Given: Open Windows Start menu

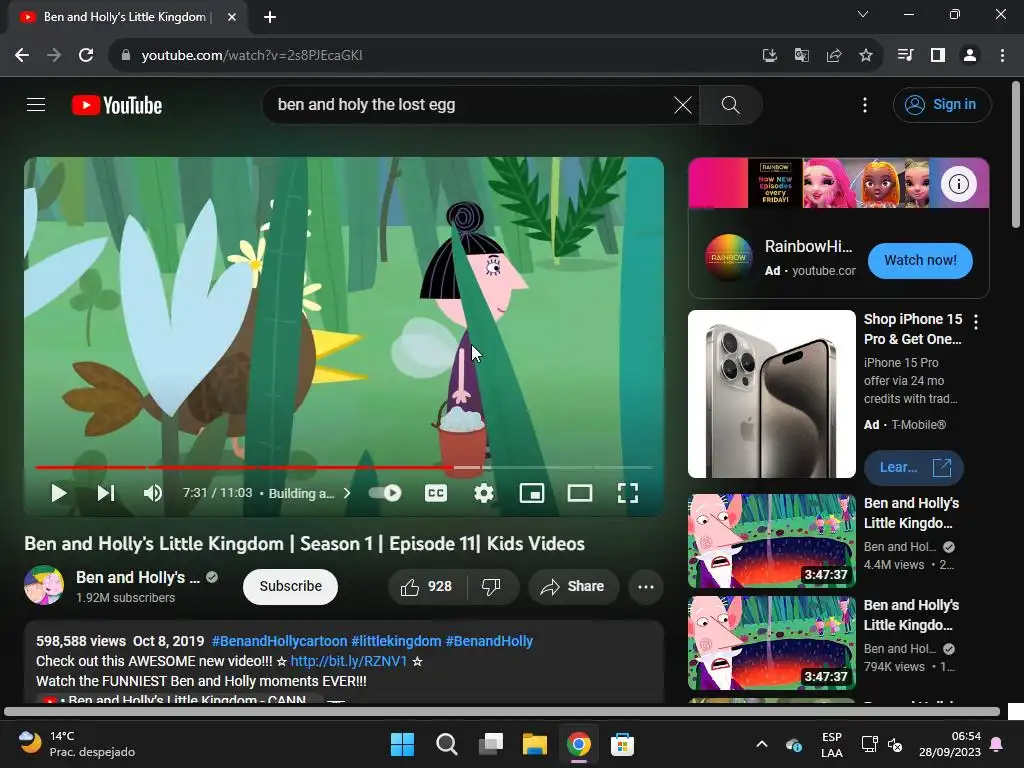Looking at the screenshot, I should click(402, 744).
